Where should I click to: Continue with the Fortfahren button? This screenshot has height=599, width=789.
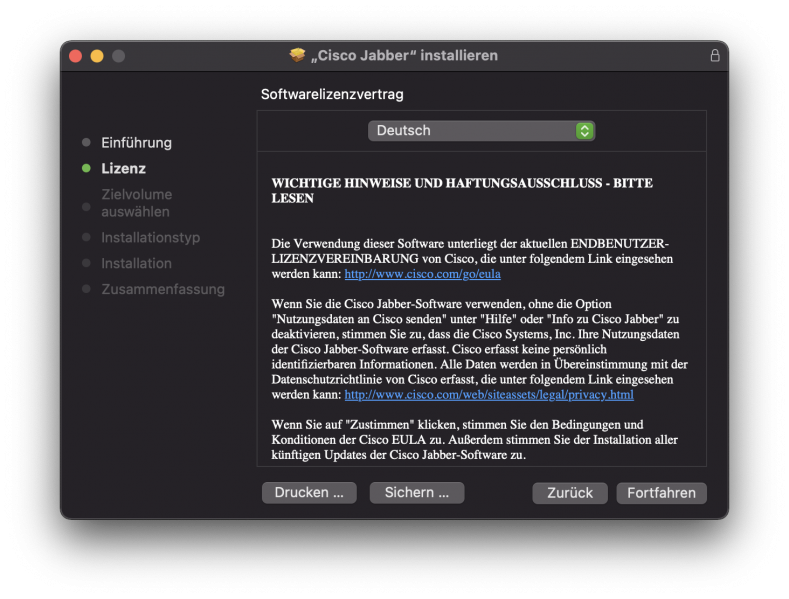click(x=661, y=493)
